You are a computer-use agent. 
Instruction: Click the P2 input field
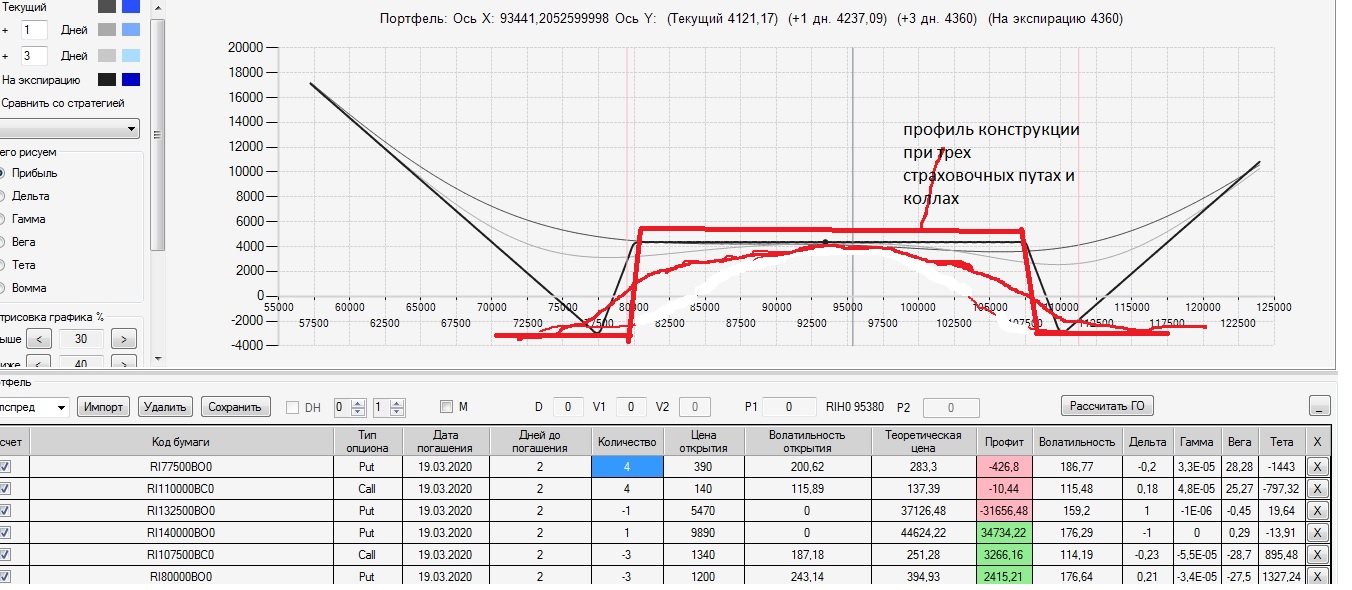[950, 407]
